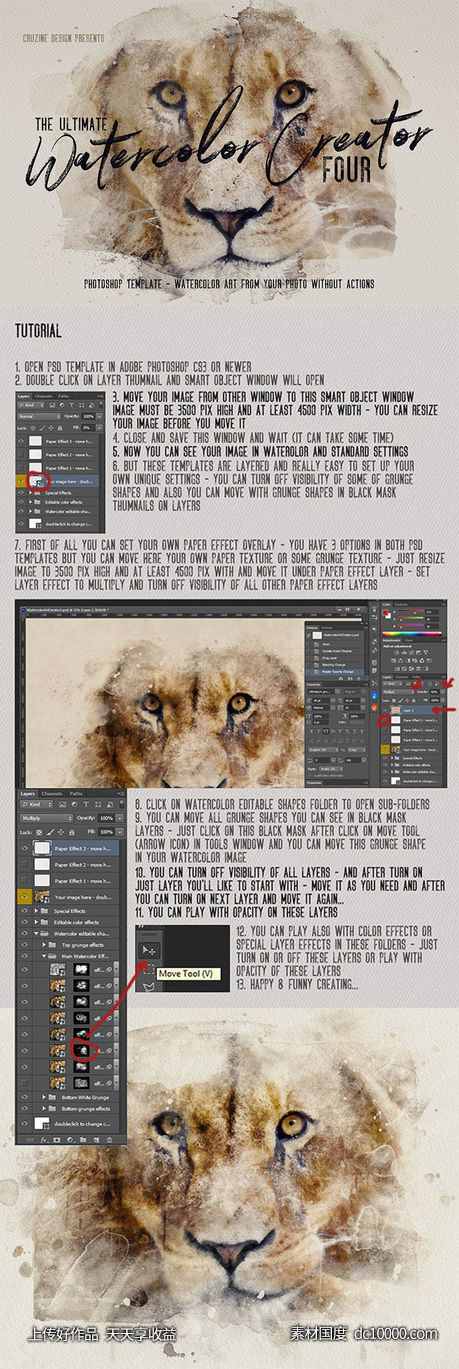Image resolution: width=459 pixels, height=1369 pixels.
Task: Open the Multiply blend mode dropdown
Action: (47, 818)
